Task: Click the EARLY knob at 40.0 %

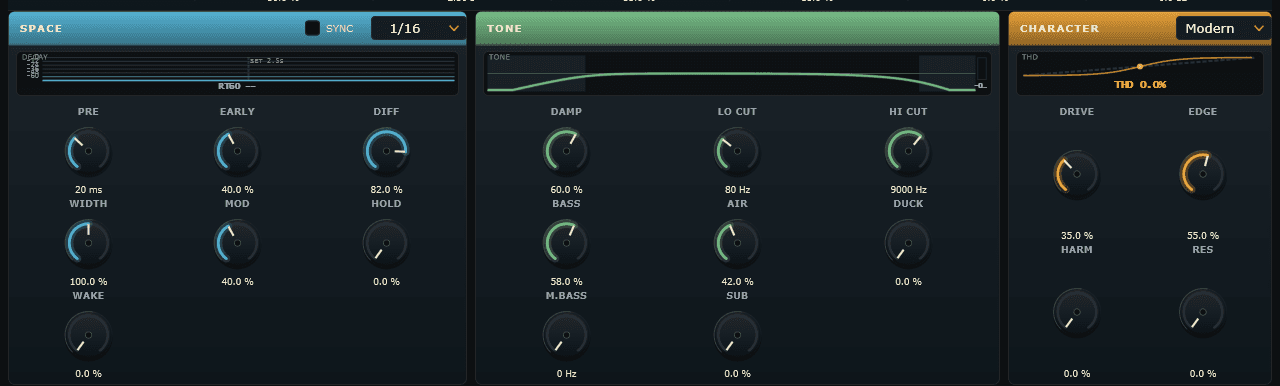Action: (x=237, y=152)
